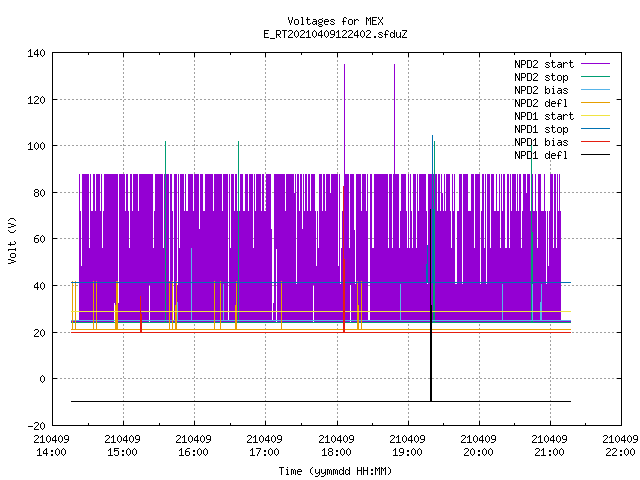Click the NPD1 defl legend label

(541, 156)
